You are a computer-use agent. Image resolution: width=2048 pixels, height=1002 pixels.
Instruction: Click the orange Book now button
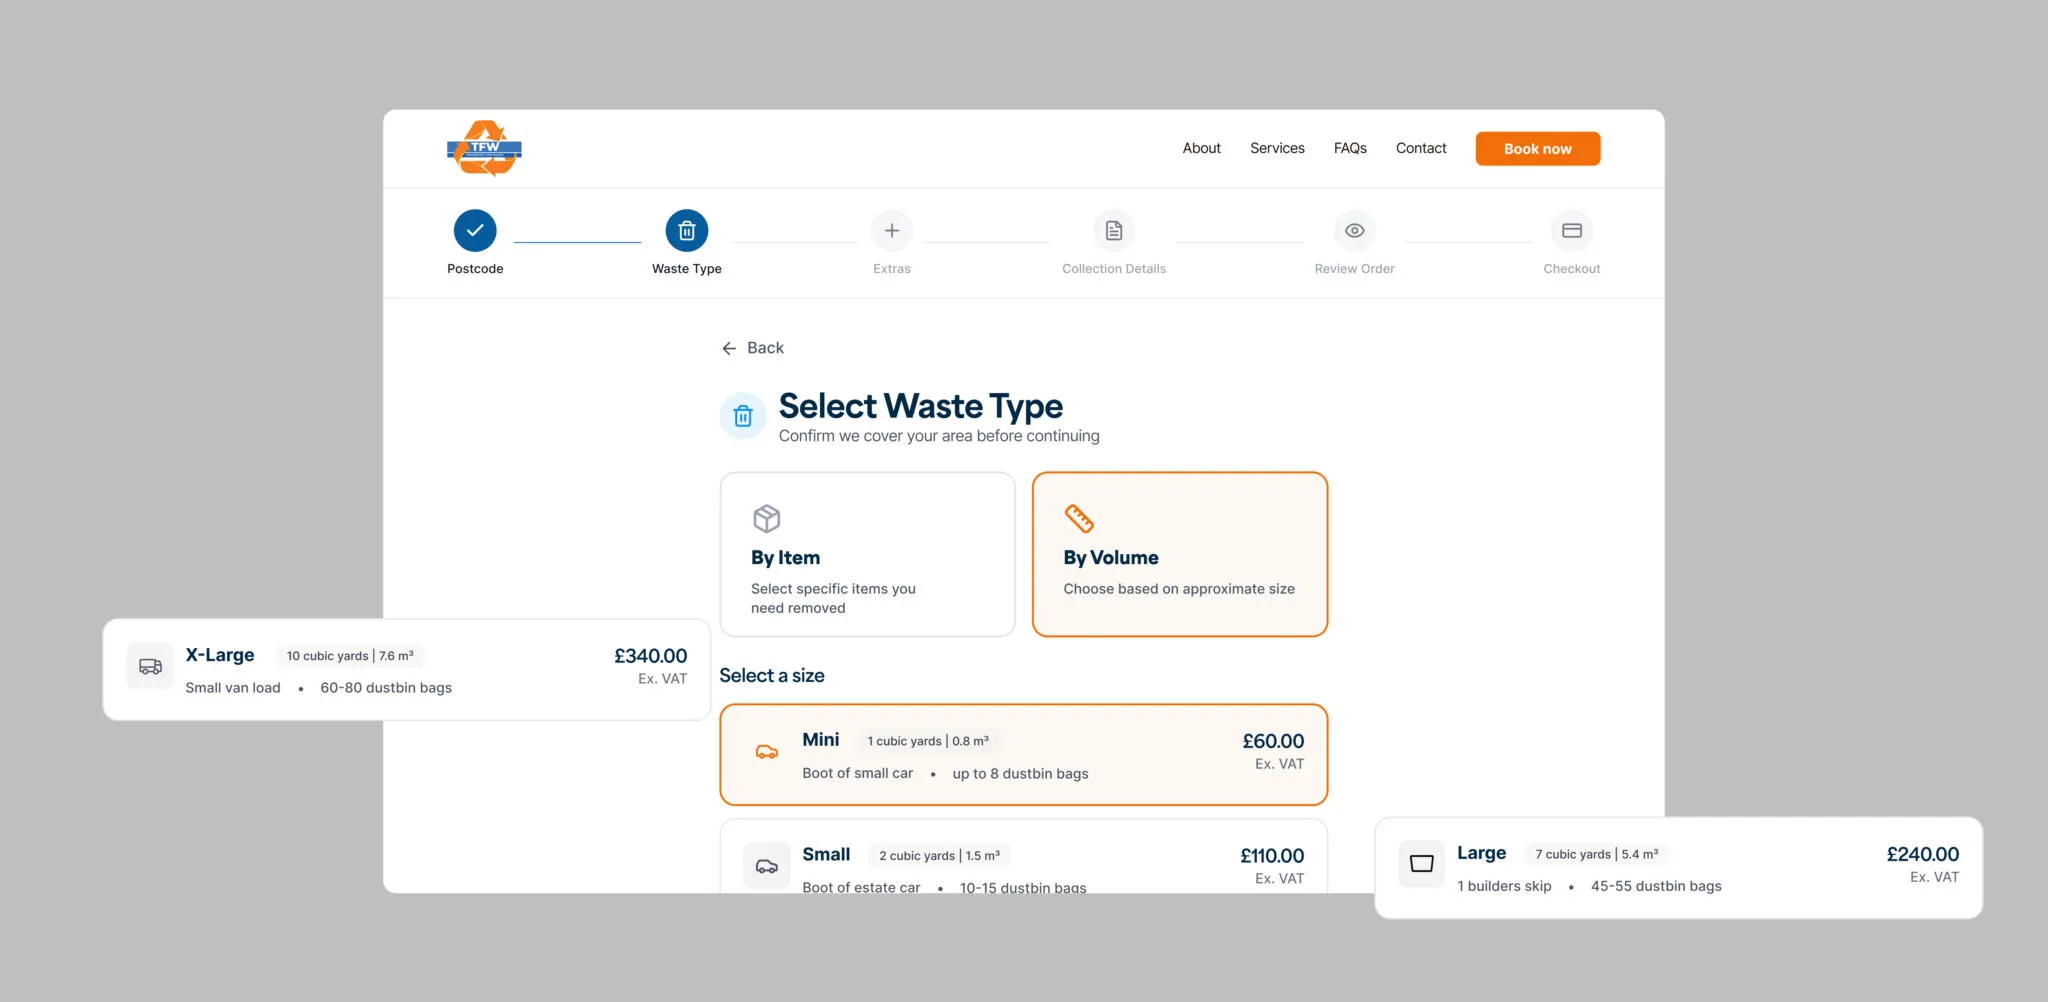click(1538, 149)
